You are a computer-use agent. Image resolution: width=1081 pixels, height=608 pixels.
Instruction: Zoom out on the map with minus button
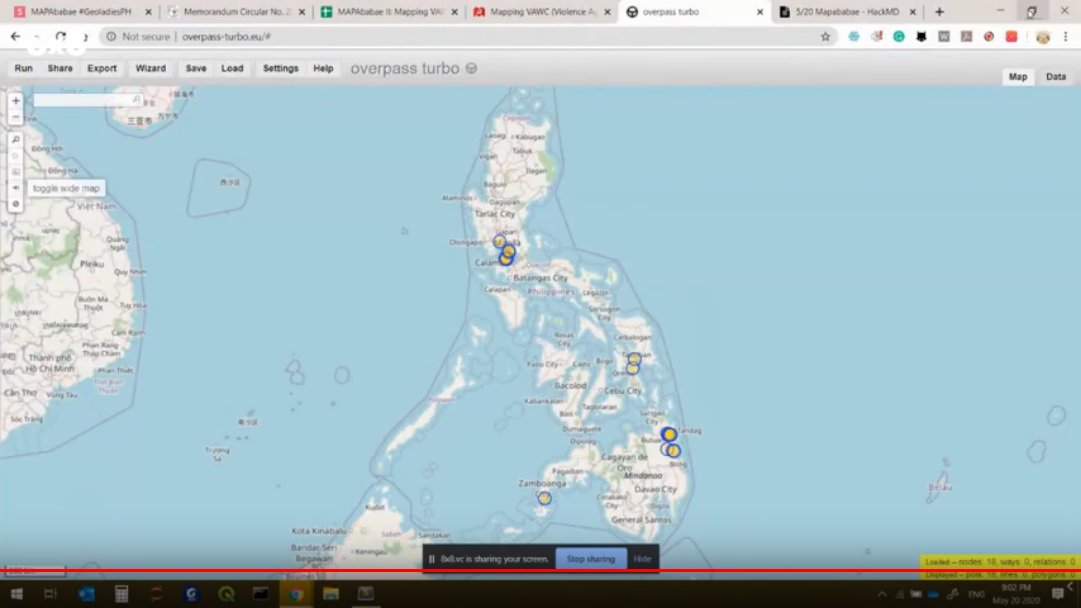(x=16, y=116)
